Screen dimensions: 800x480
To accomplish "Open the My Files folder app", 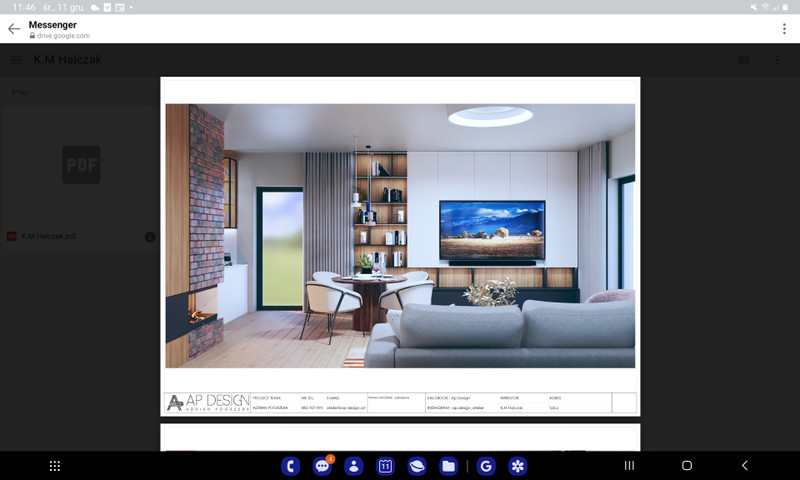I will coord(448,466).
